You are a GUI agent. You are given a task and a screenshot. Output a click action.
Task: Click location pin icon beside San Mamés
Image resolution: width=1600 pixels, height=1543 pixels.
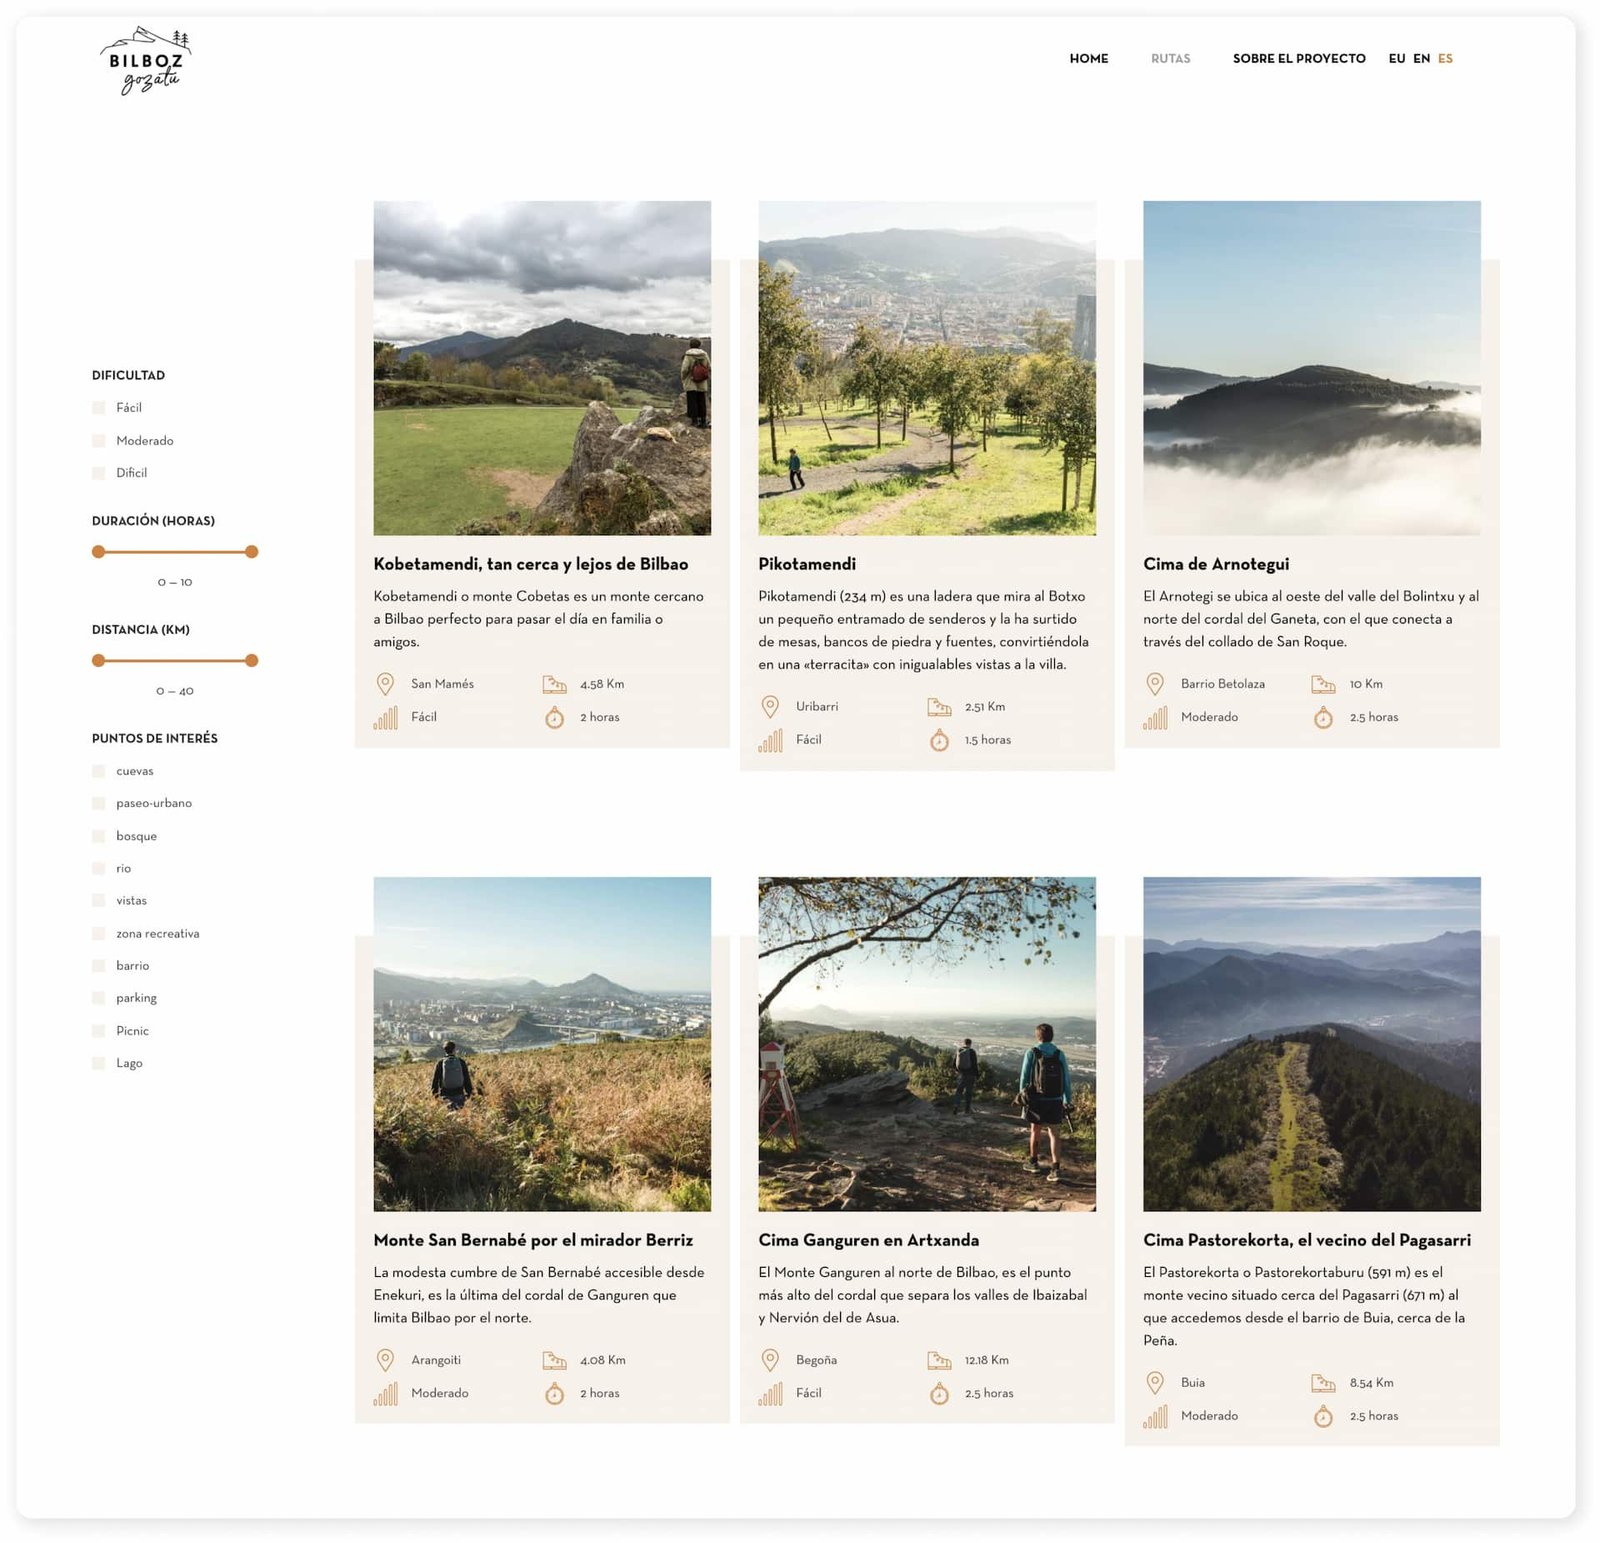[x=385, y=684]
